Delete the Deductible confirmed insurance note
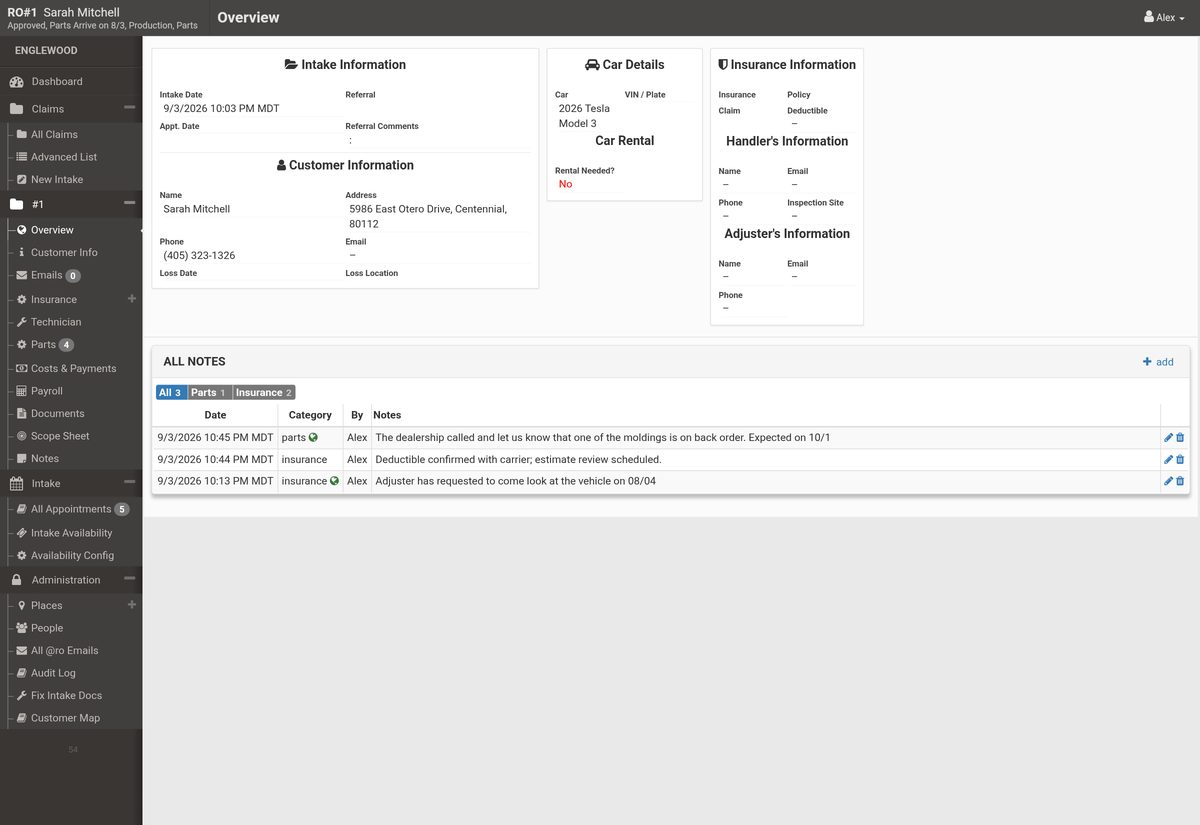The image size is (1200, 825). pyautogui.click(x=1180, y=460)
